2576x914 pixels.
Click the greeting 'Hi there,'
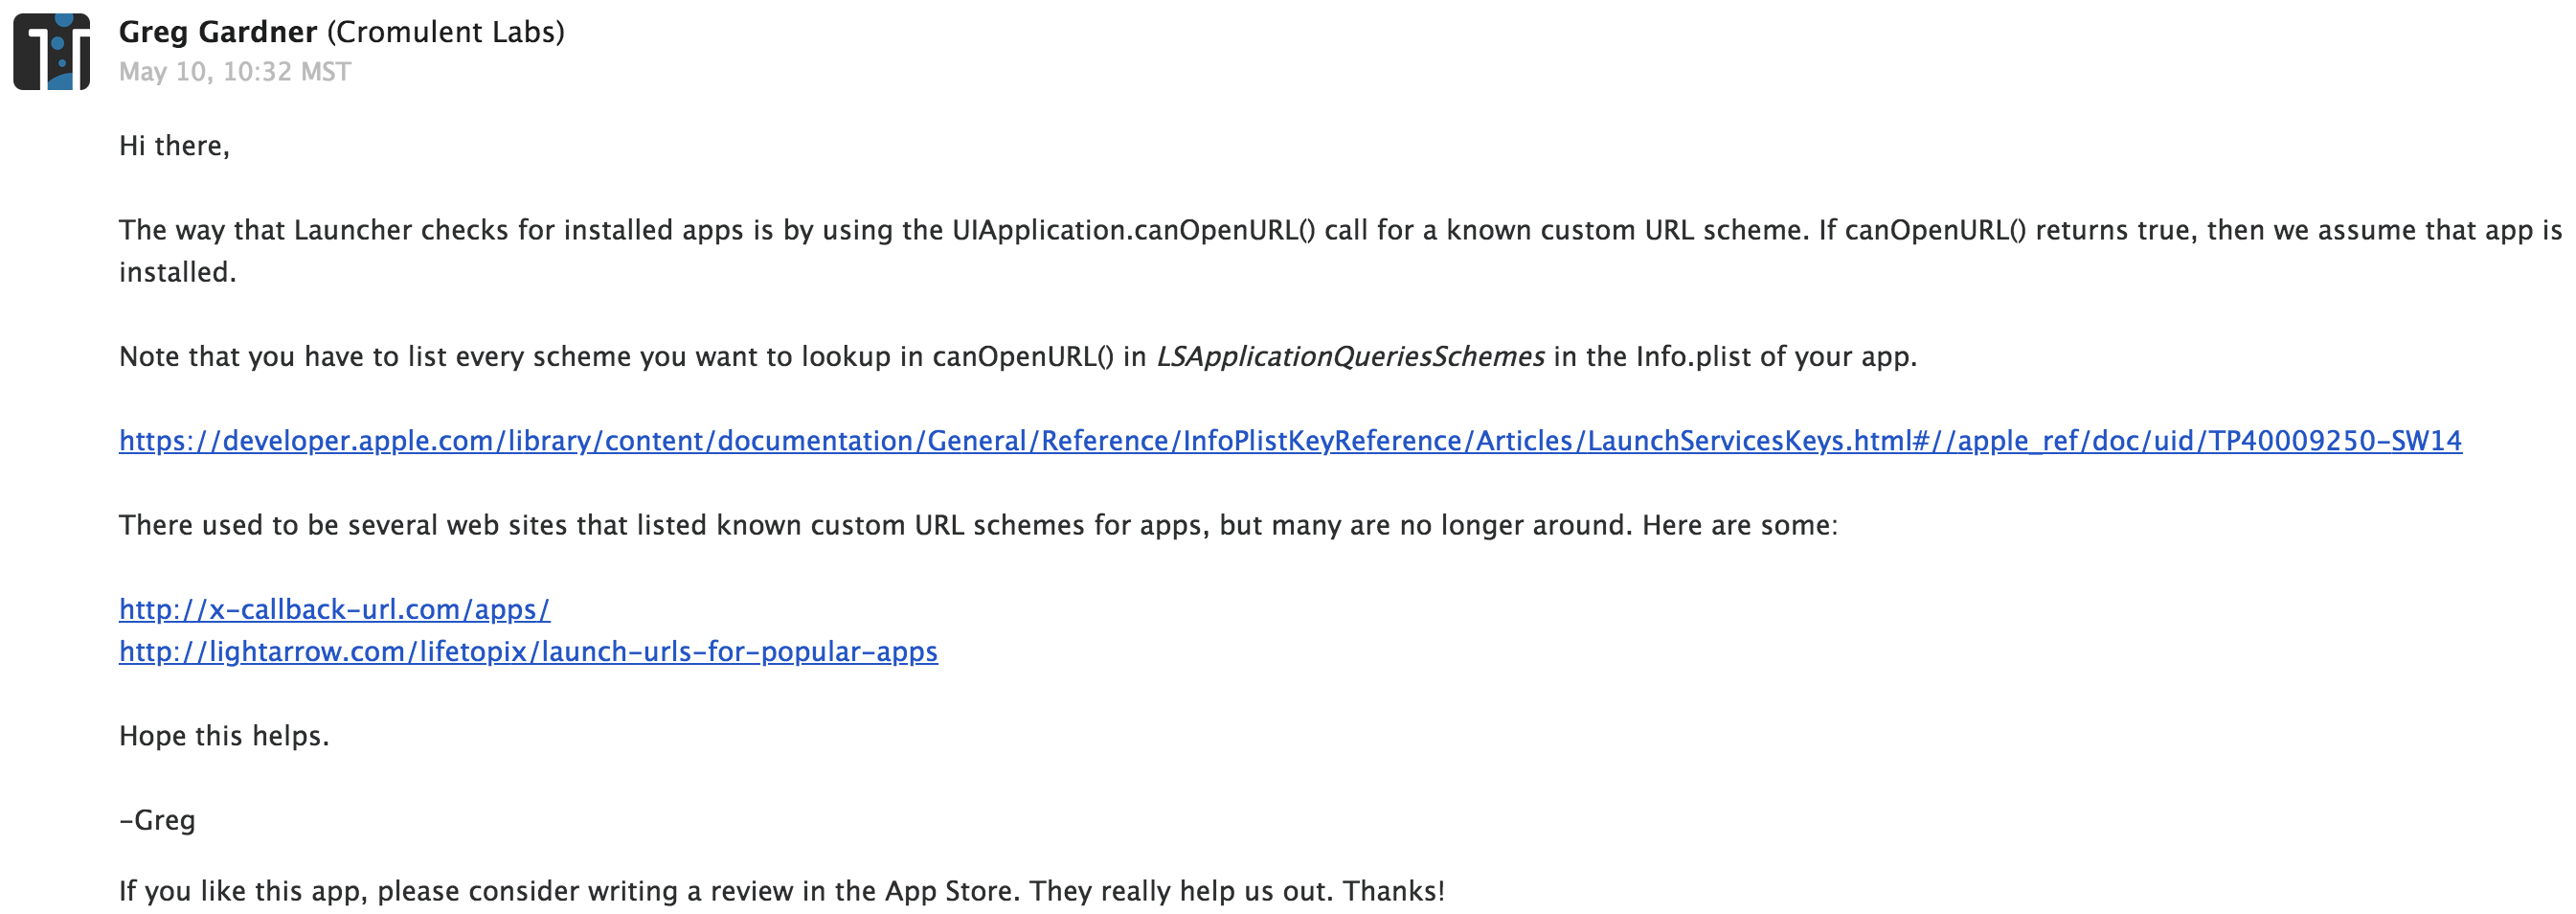tap(174, 146)
